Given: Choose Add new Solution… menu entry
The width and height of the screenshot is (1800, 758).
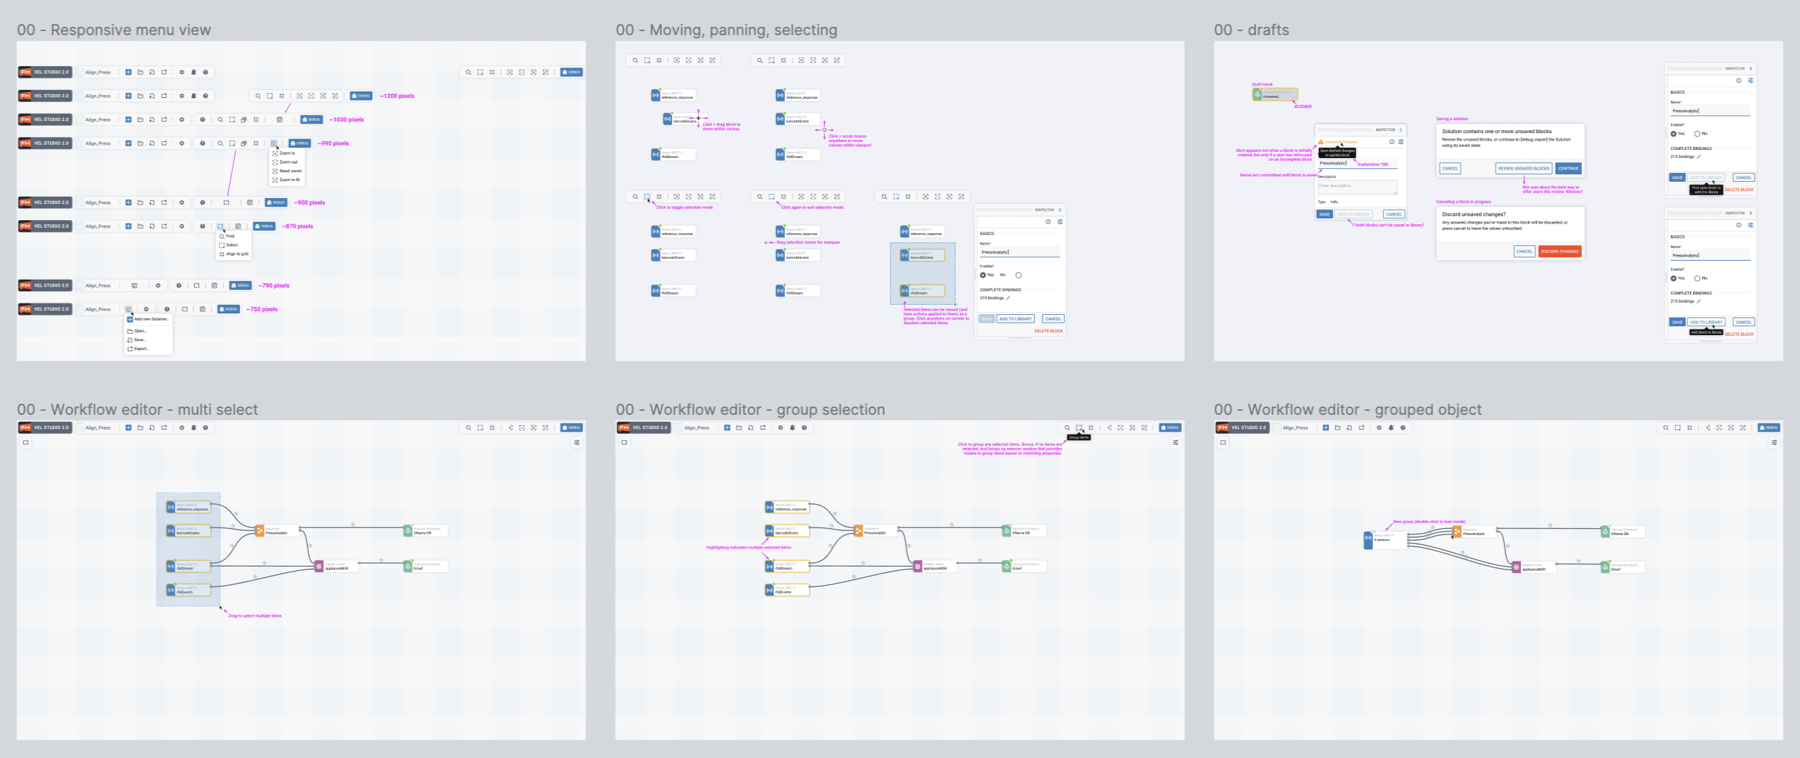Looking at the screenshot, I should pyautogui.click(x=148, y=319).
